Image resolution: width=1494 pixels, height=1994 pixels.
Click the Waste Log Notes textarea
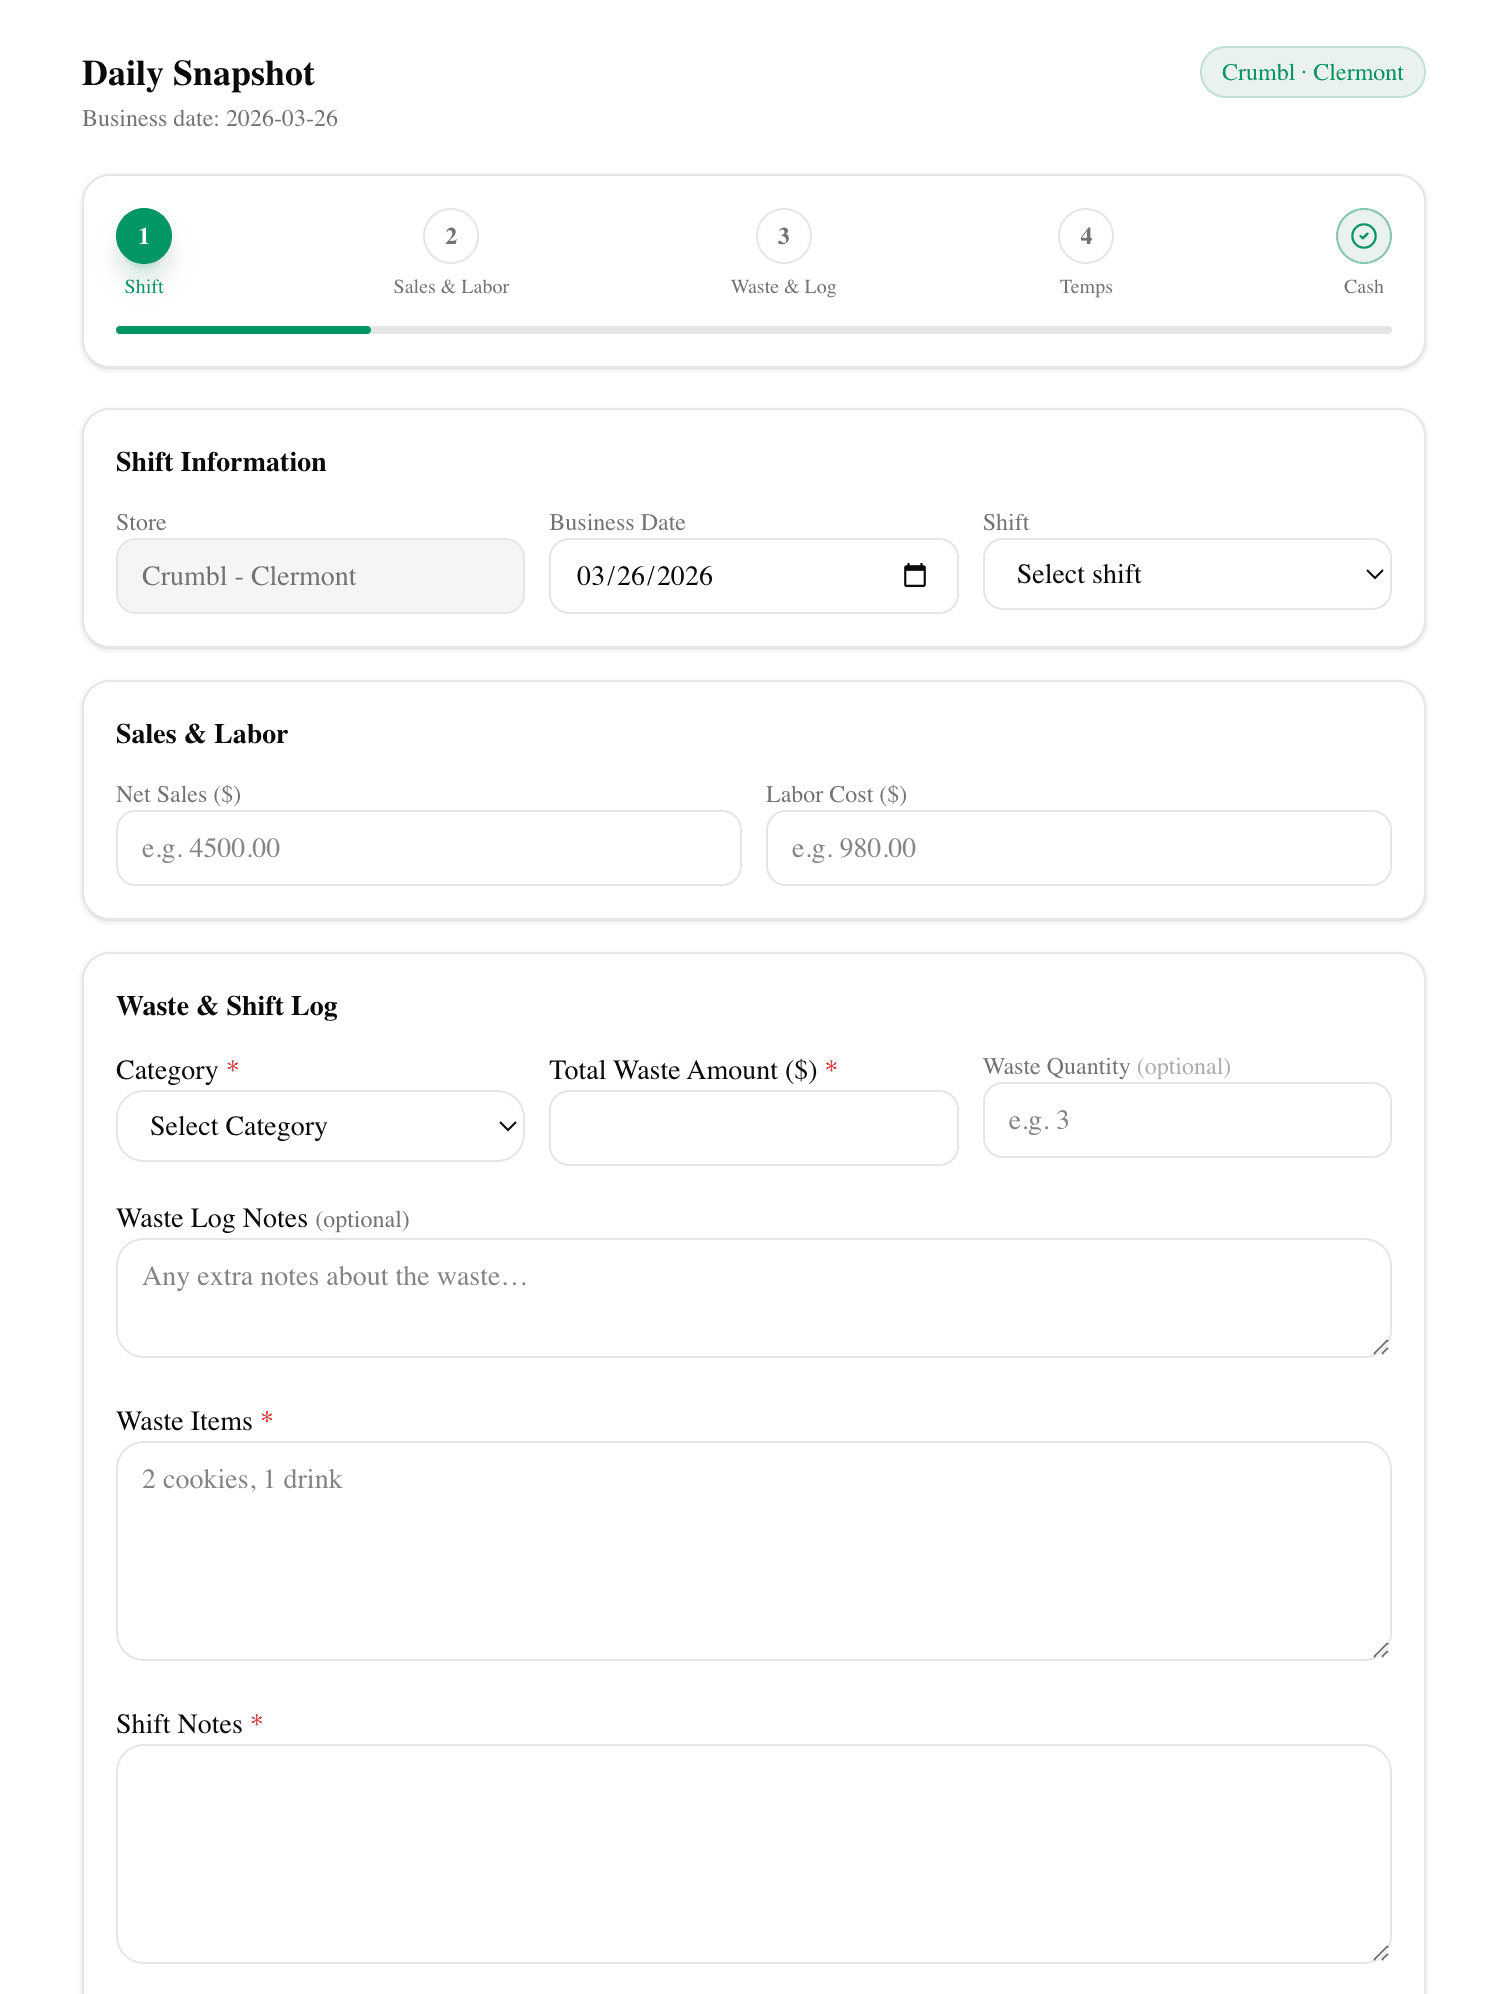click(753, 1298)
